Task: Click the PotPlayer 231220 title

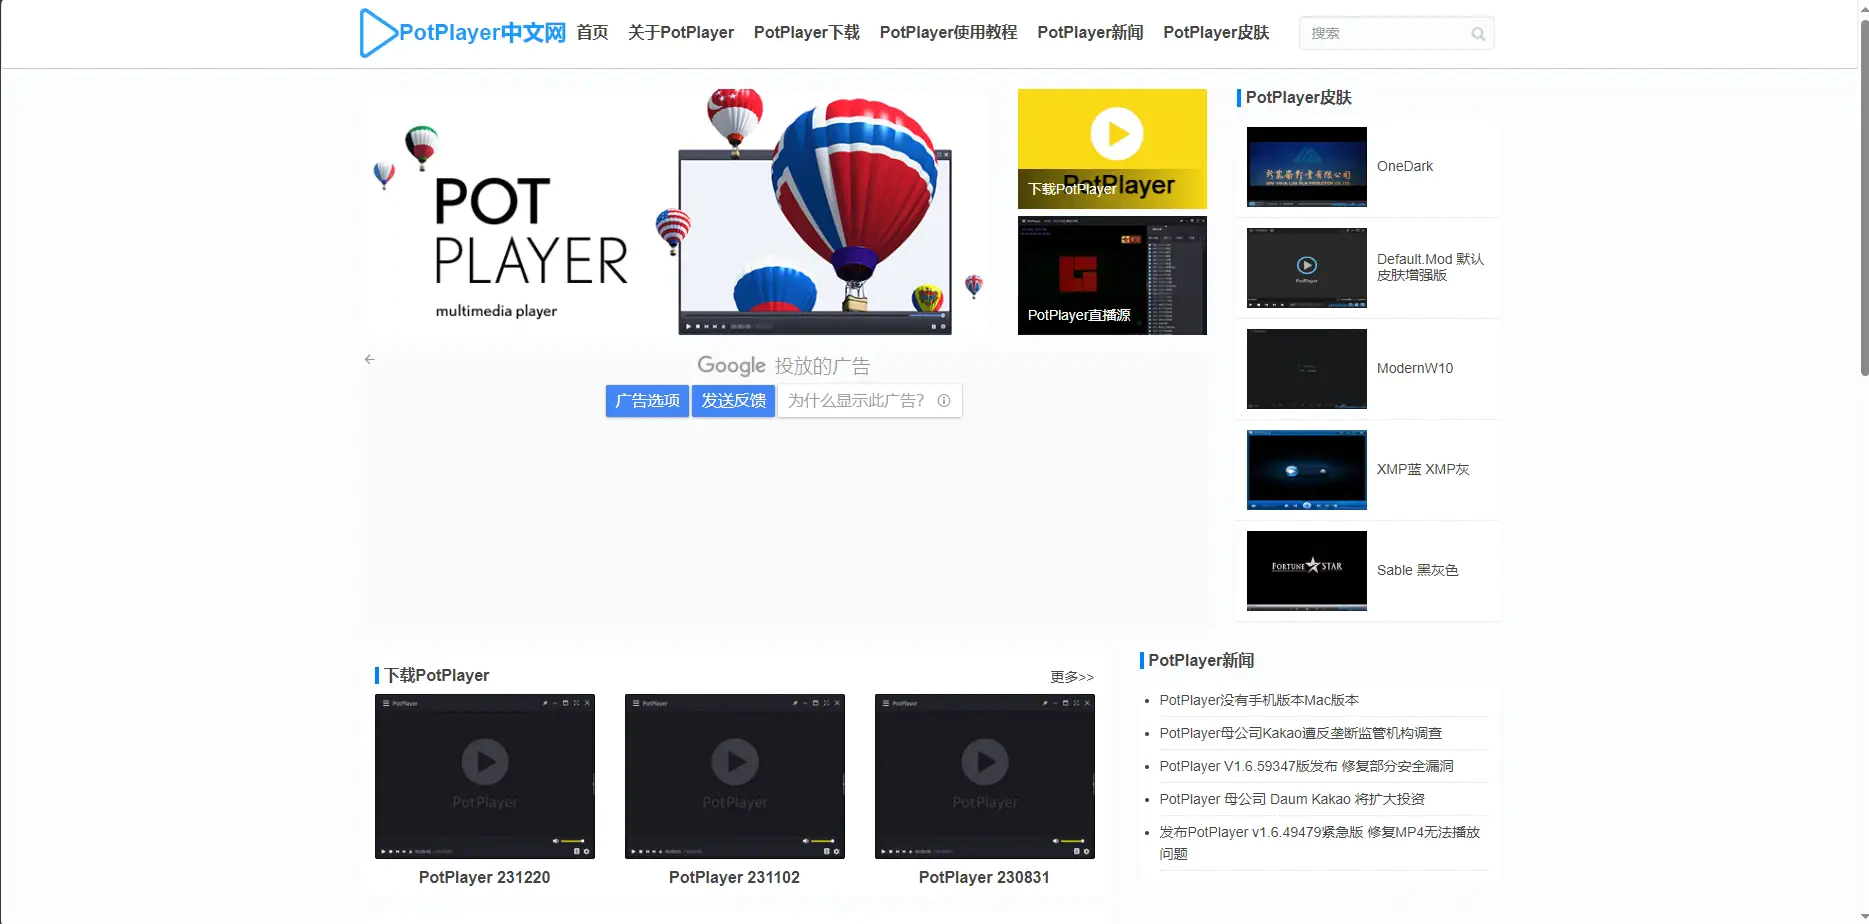Action: (x=485, y=878)
